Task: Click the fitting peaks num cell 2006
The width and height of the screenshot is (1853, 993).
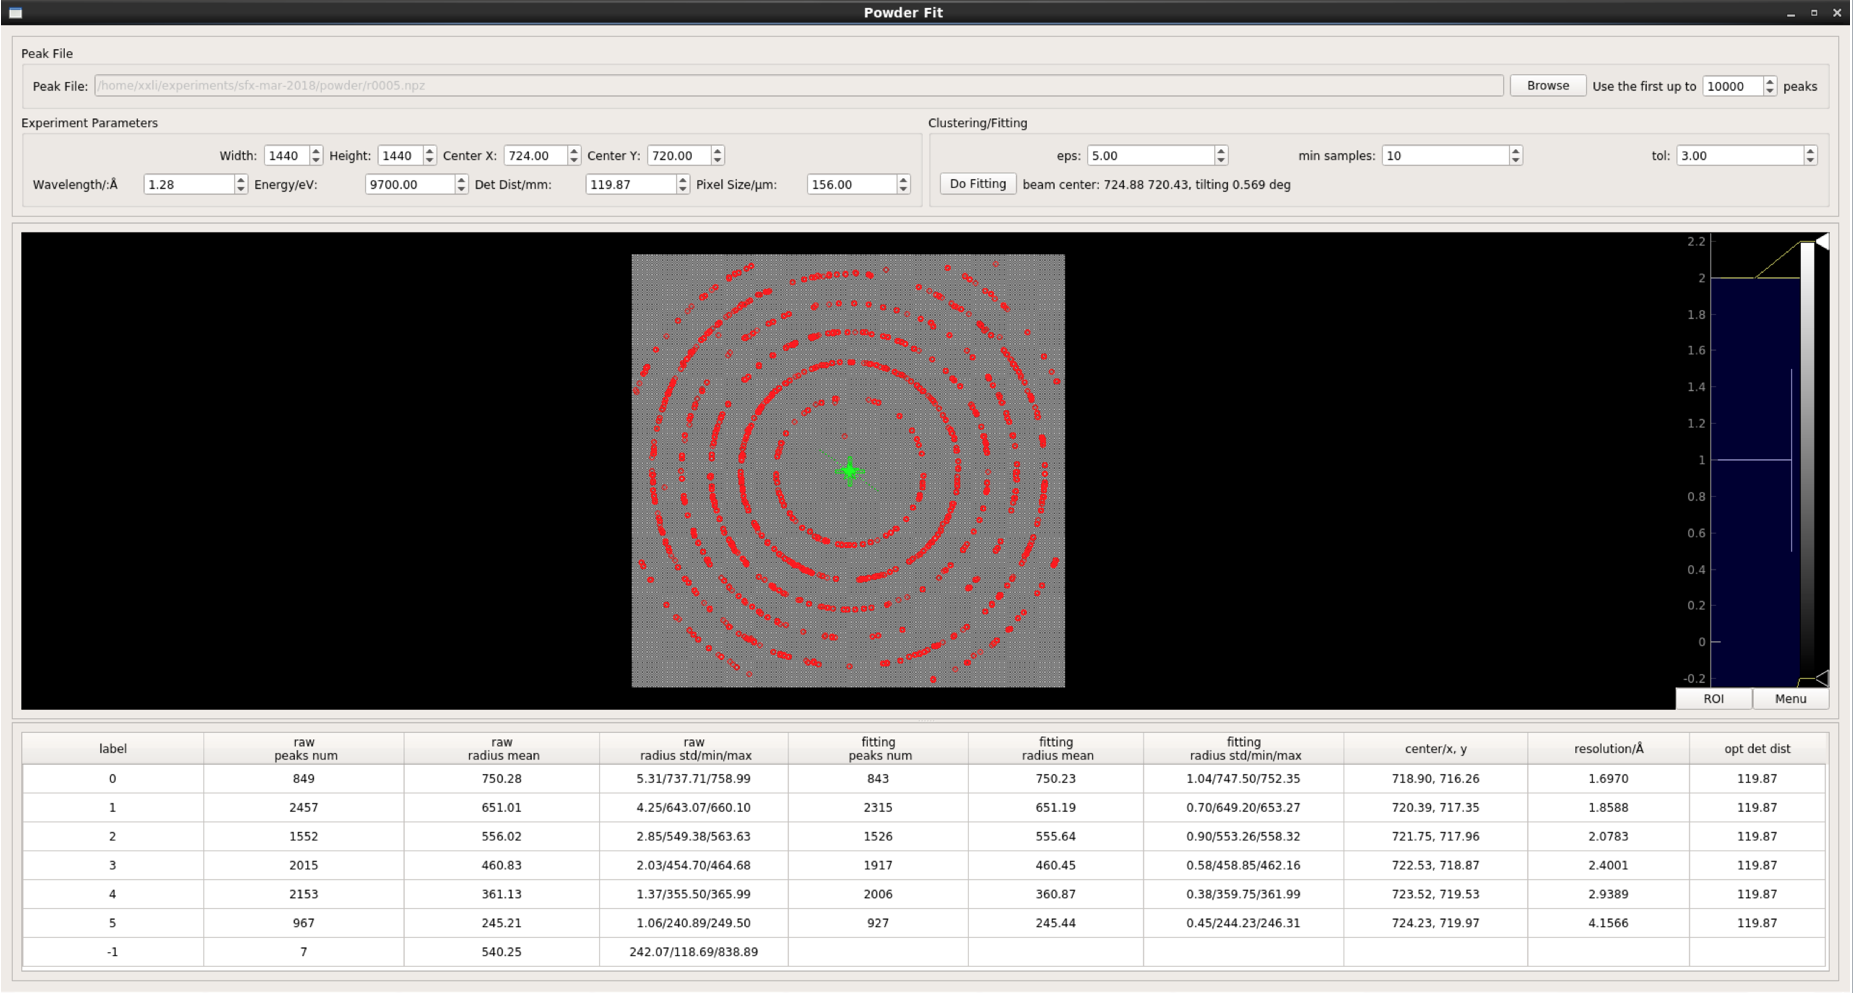Action: pos(878,895)
